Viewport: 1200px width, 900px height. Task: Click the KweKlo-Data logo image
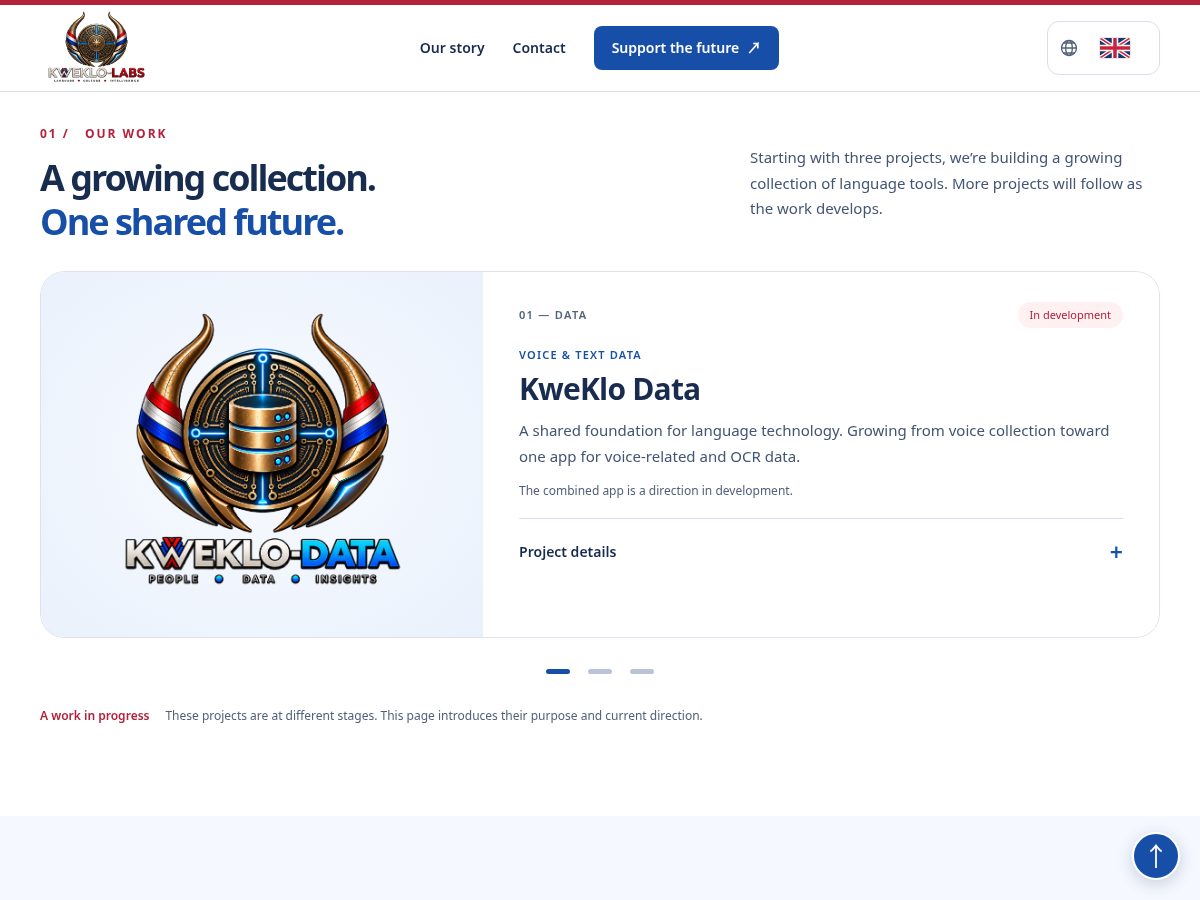[262, 450]
